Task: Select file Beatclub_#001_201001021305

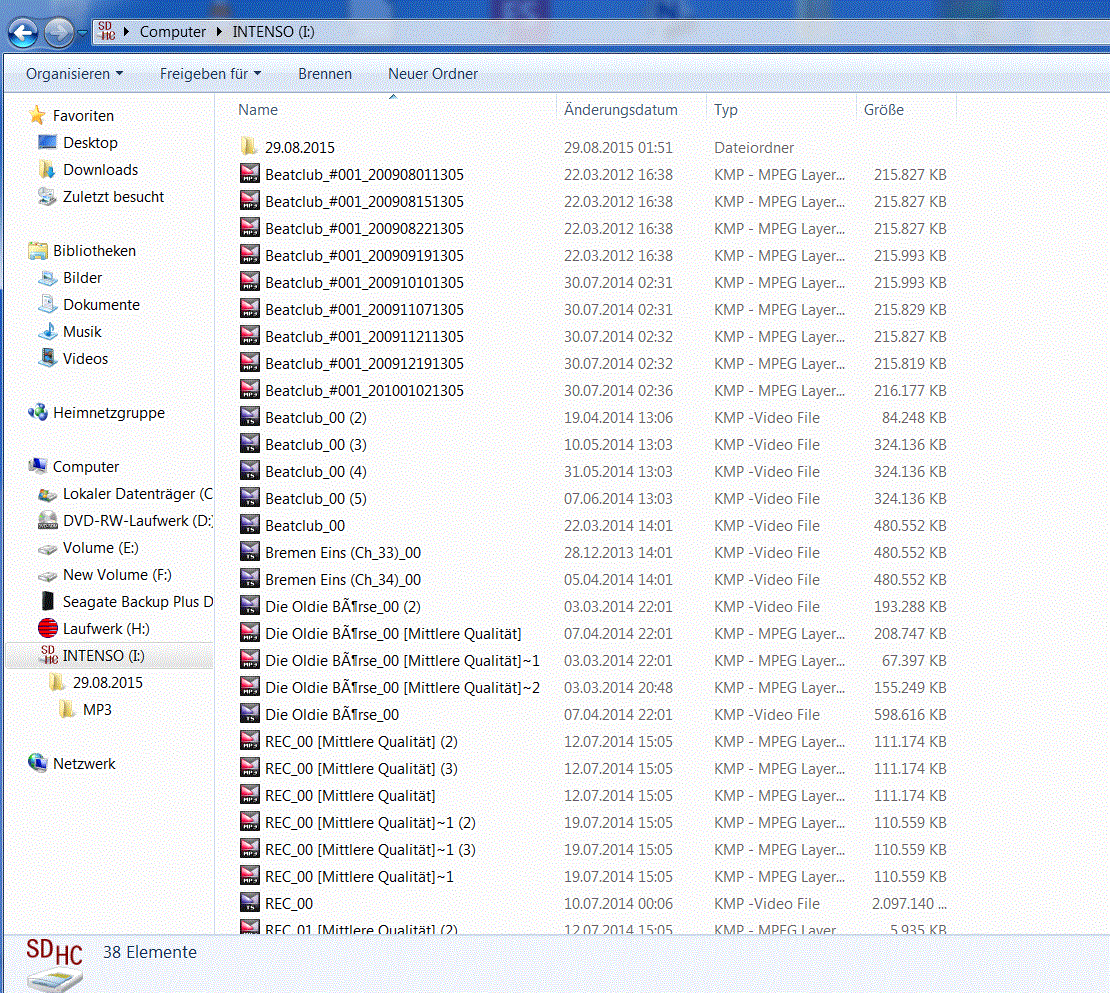Action: pyautogui.click(x=365, y=391)
